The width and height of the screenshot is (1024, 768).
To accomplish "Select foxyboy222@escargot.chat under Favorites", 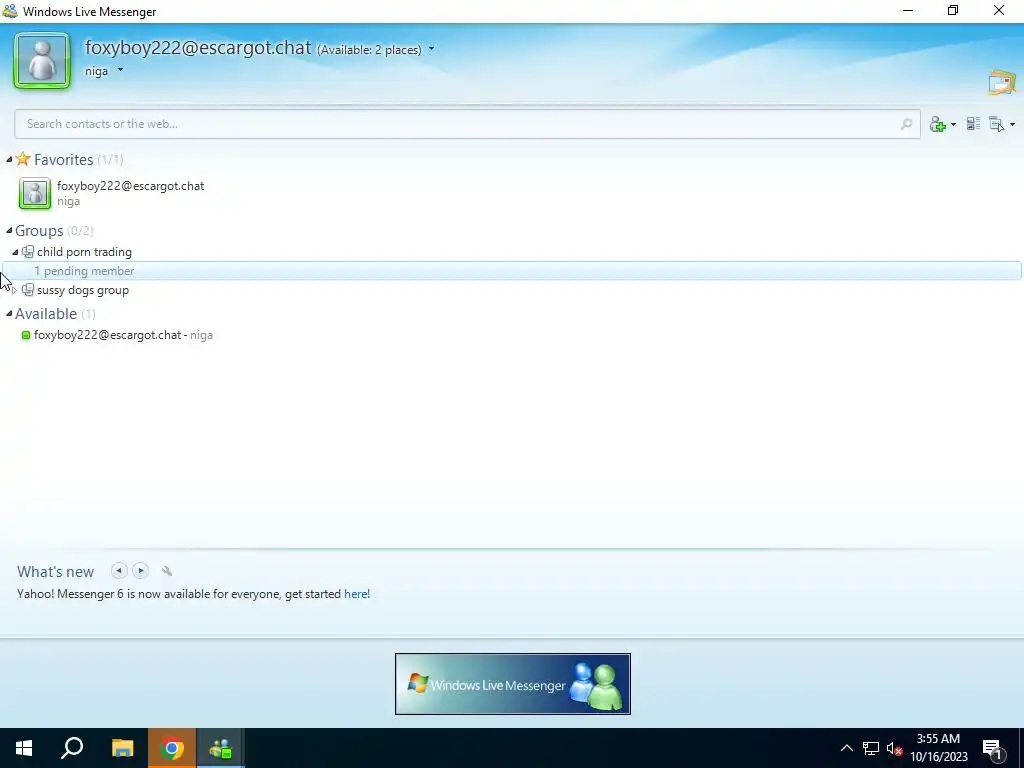I will (131, 186).
